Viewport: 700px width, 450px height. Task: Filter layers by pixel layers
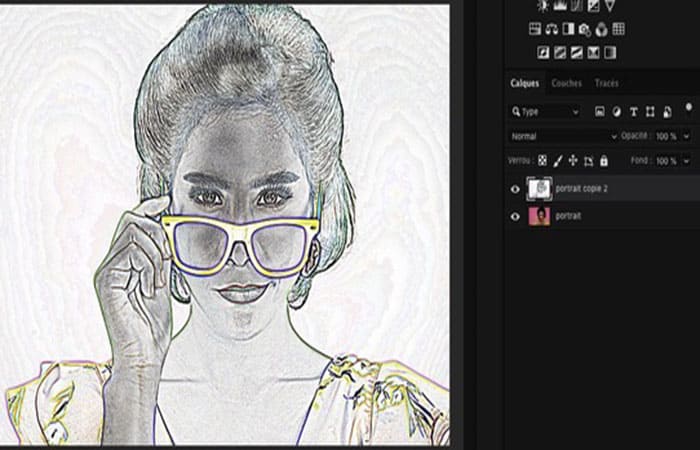(600, 112)
